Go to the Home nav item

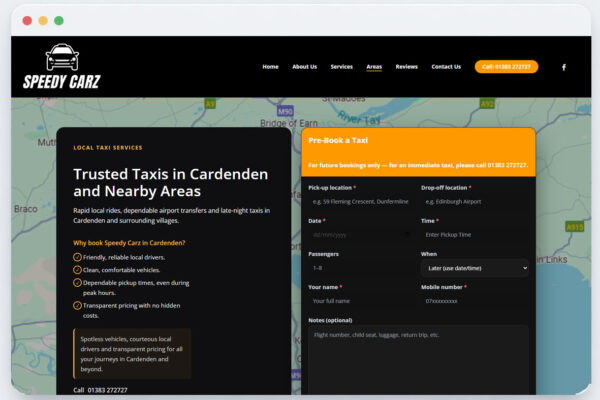(270, 67)
